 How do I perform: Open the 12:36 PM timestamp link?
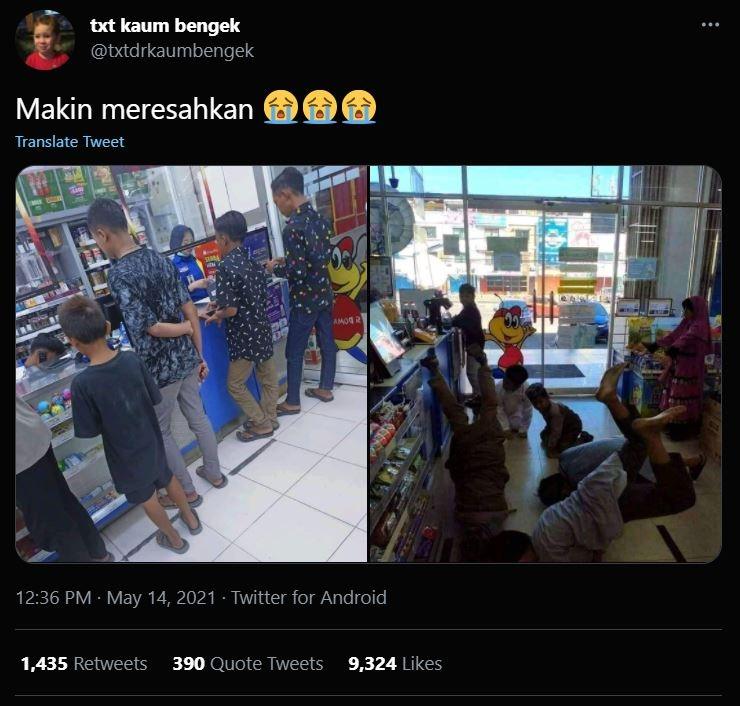(53, 597)
